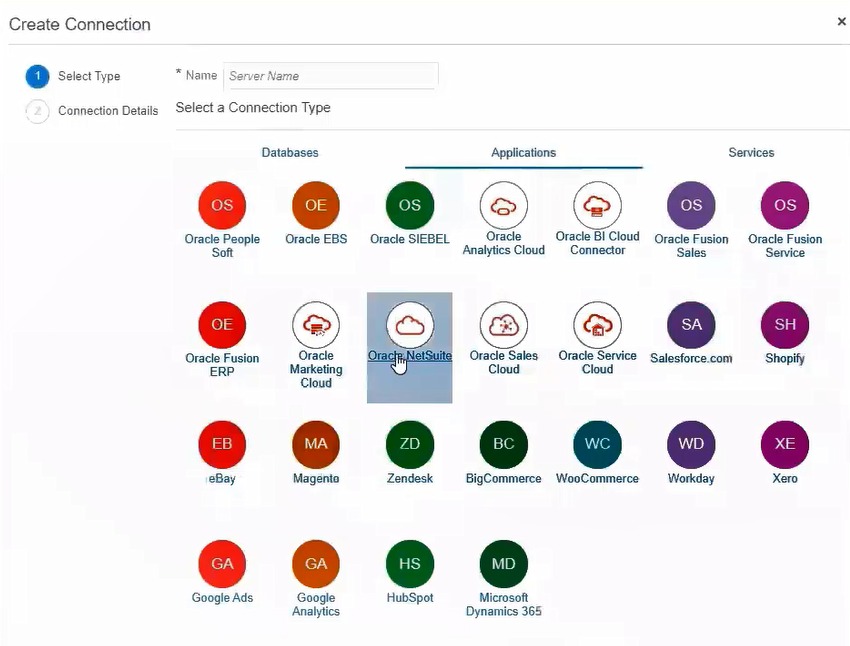
Task: Select the HubSpot HS icon
Action: [x=410, y=564]
